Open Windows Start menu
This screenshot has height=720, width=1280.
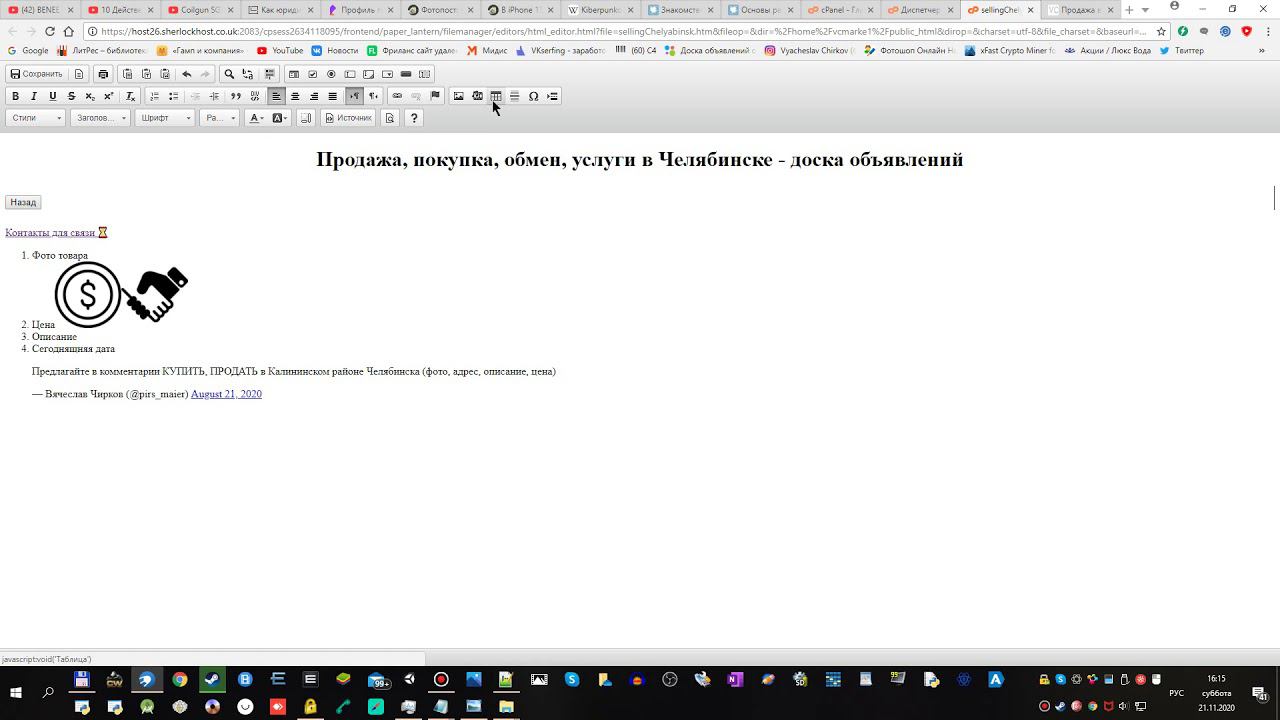16,692
